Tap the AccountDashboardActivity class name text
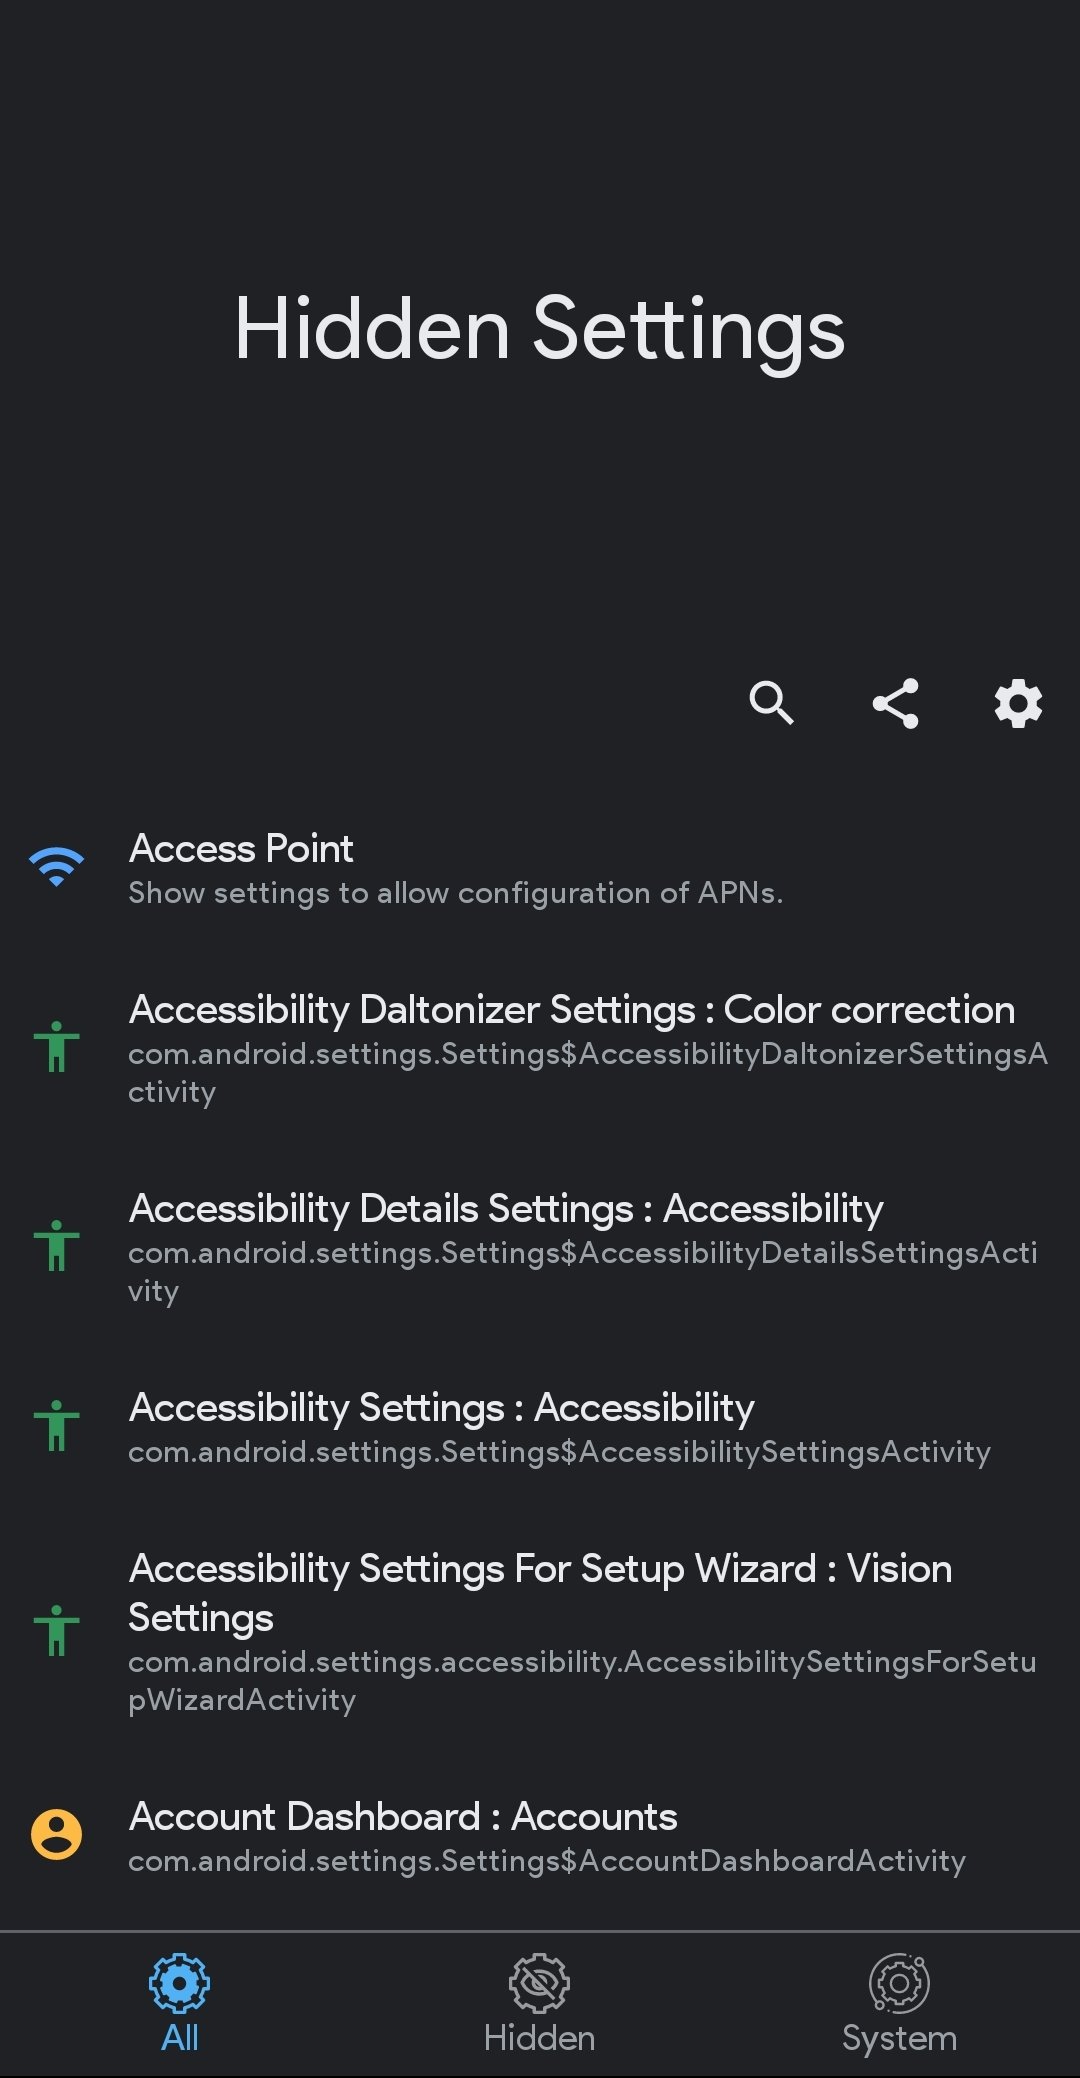Screen dimensions: 1080x2078 click(547, 1861)
